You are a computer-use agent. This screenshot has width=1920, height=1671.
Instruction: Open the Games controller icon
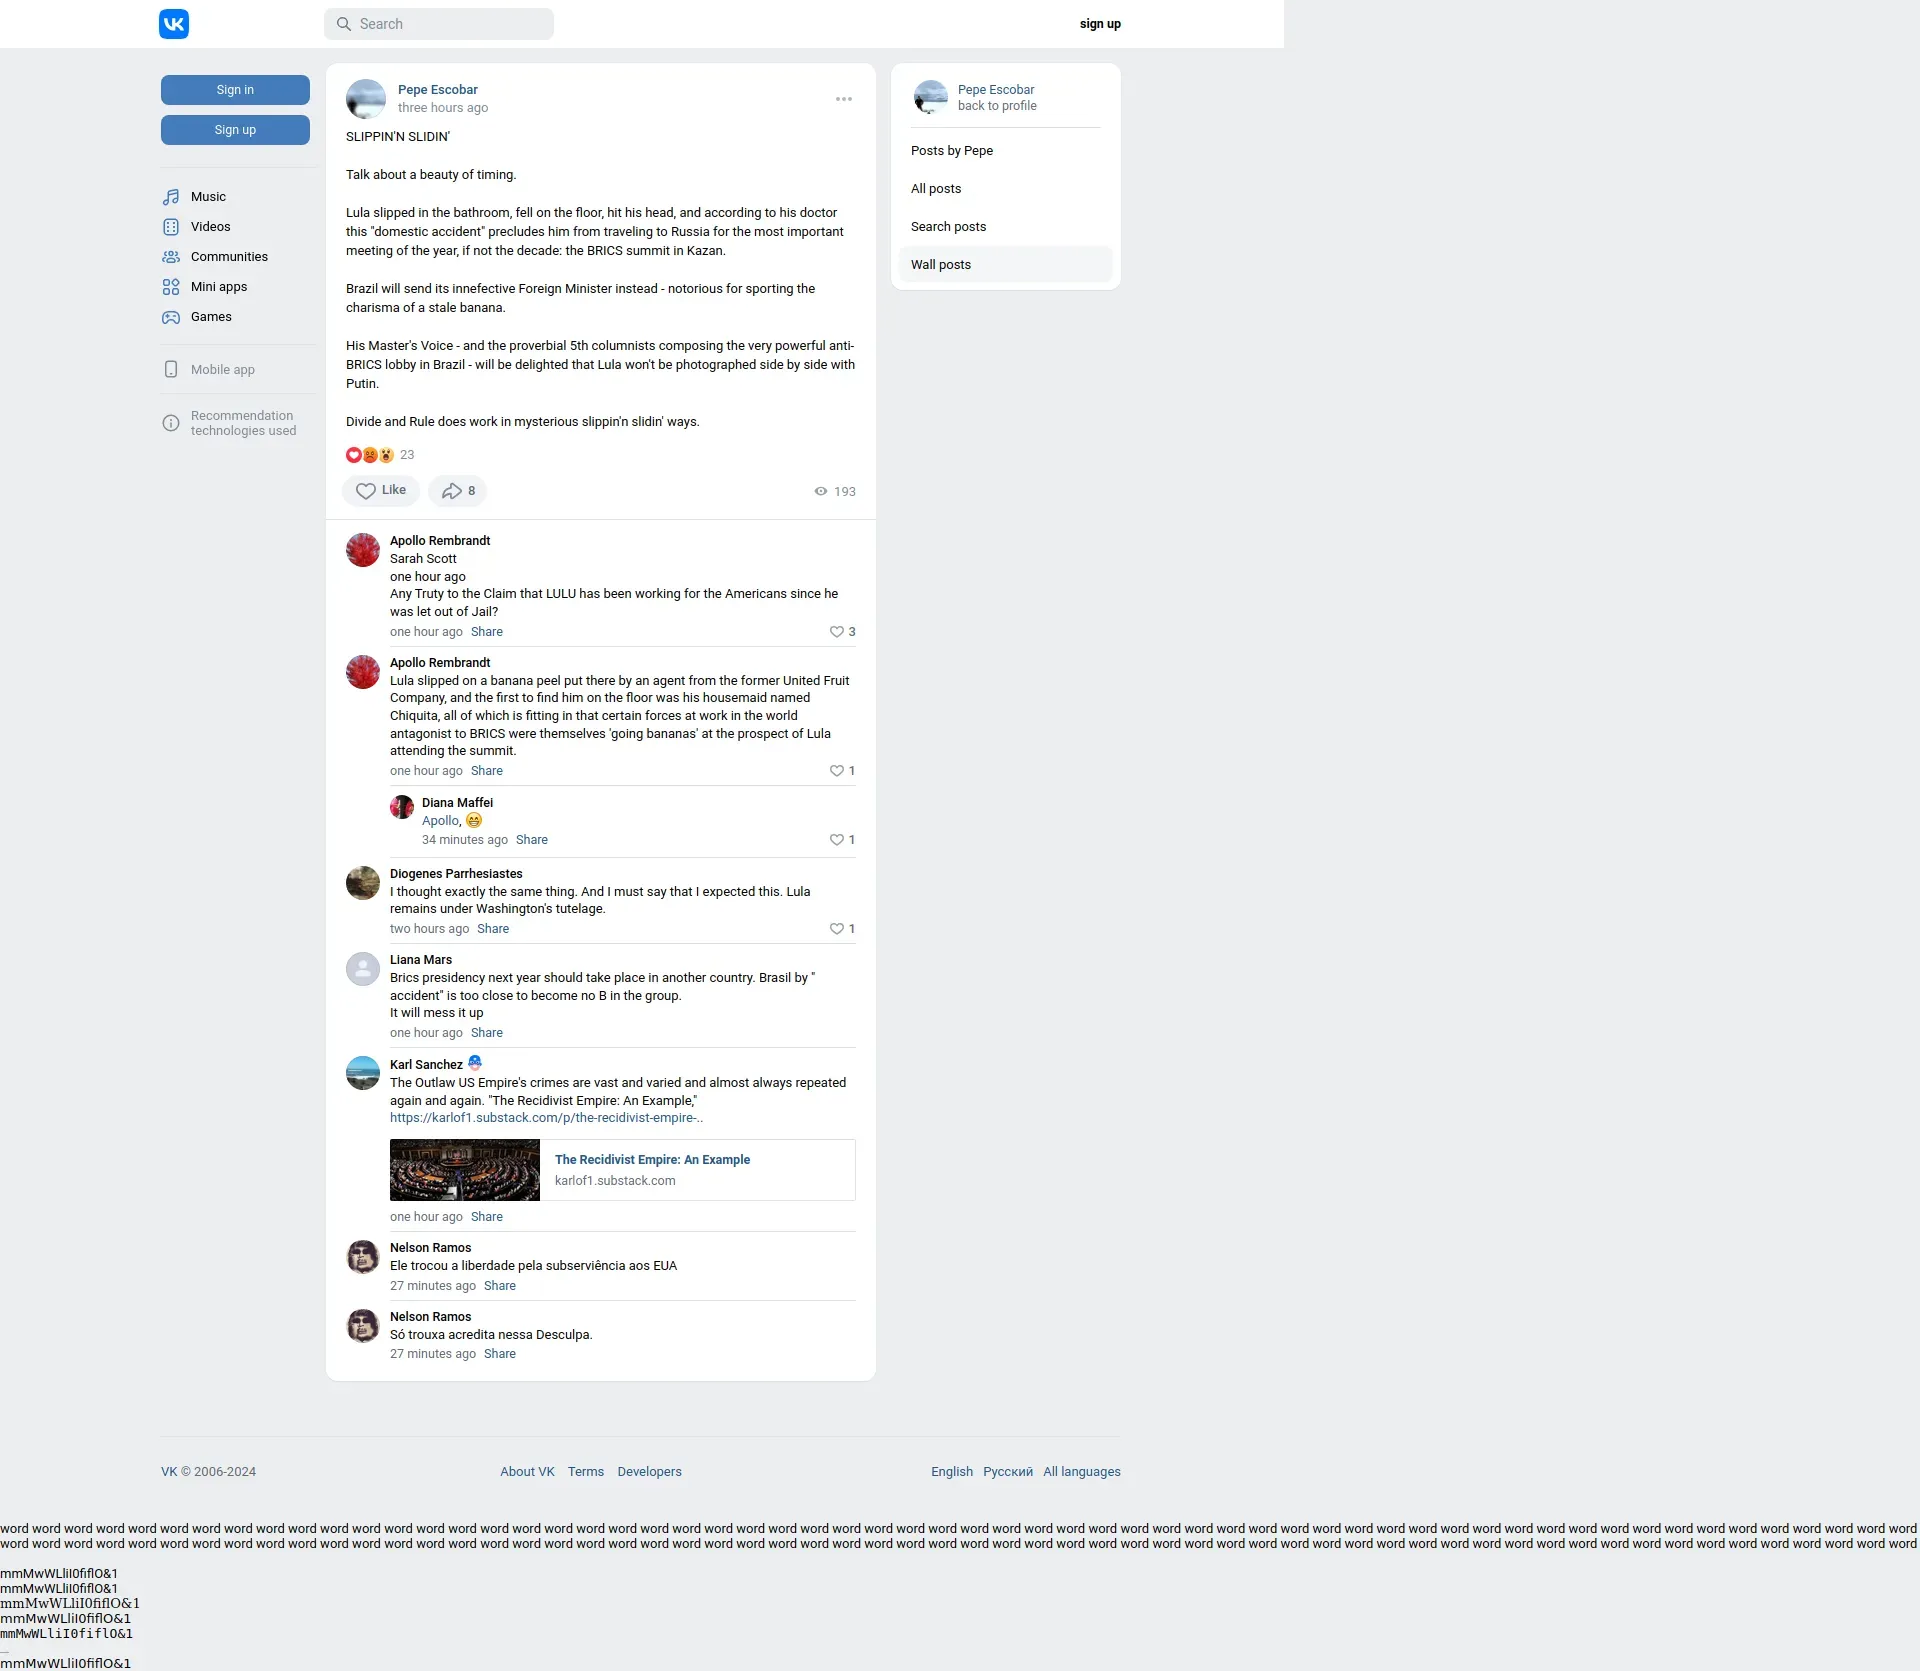point(171,317)
